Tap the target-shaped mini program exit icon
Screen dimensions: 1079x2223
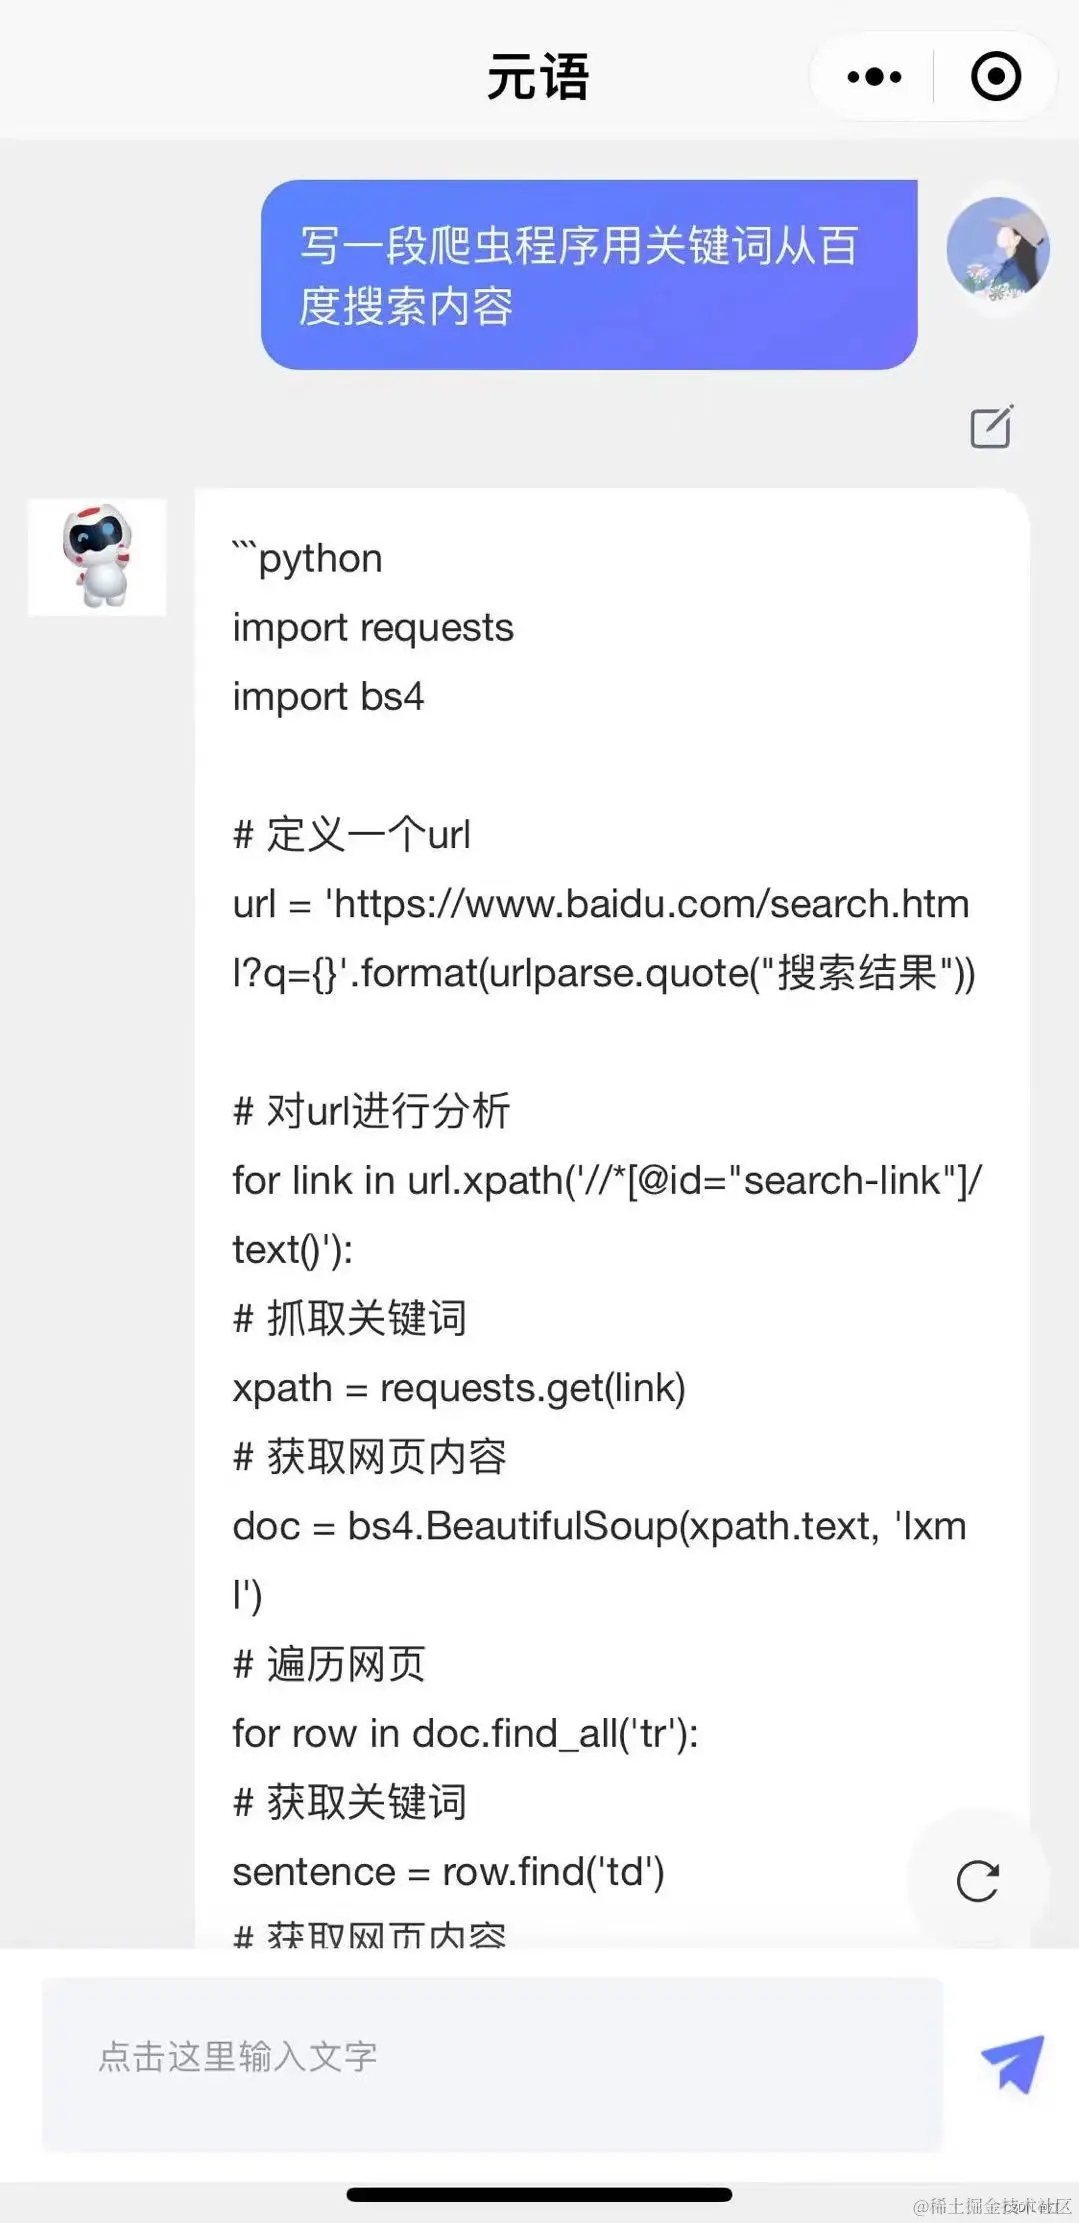coord(995,76)
